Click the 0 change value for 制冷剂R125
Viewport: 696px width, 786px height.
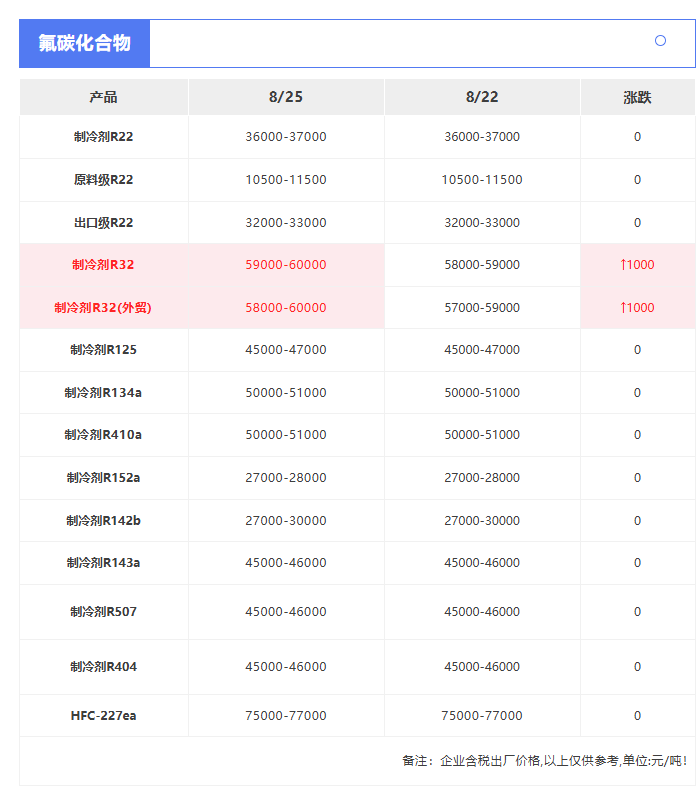coord(637,349)
